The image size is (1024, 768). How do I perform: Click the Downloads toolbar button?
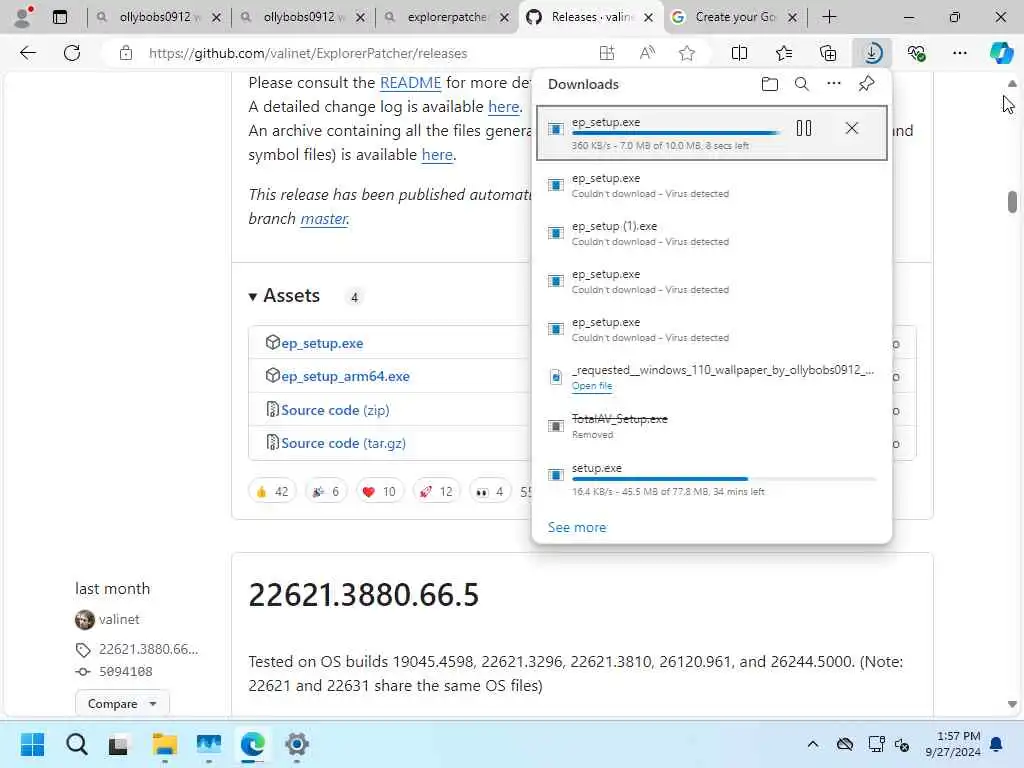[872, 53]
